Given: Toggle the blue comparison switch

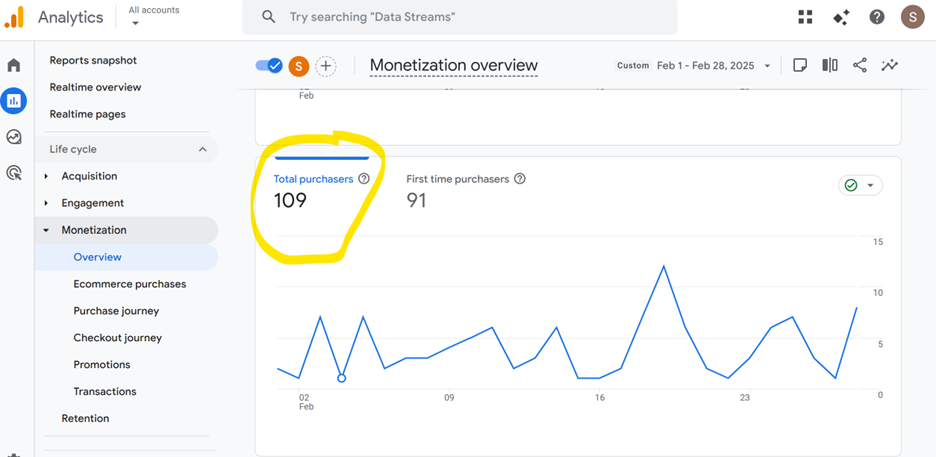Looking at the screenshot, I should [x=269, y=66].
